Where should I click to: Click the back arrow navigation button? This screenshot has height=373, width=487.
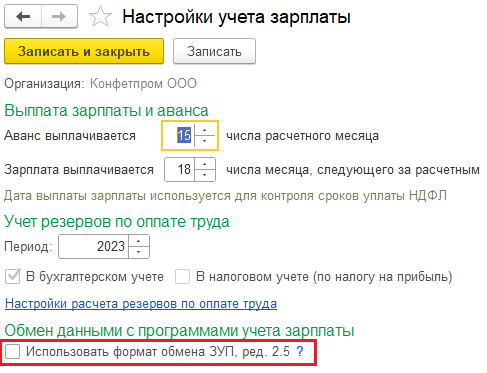(23, 16)
